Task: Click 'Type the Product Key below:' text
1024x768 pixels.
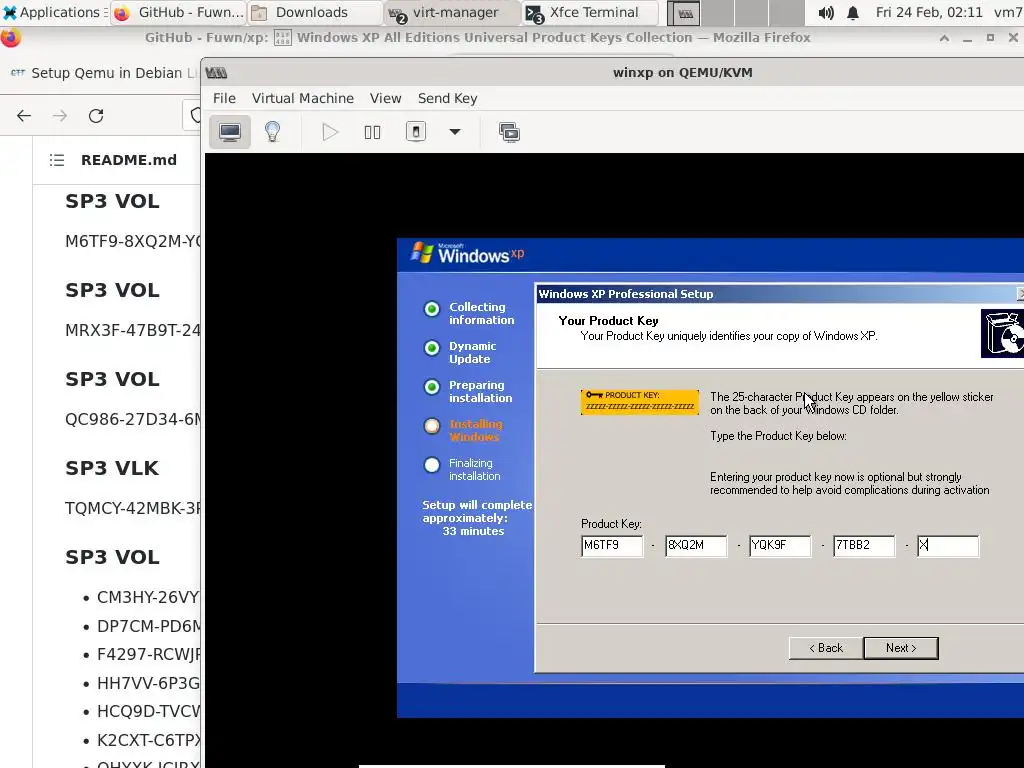Action: point(778,436)
